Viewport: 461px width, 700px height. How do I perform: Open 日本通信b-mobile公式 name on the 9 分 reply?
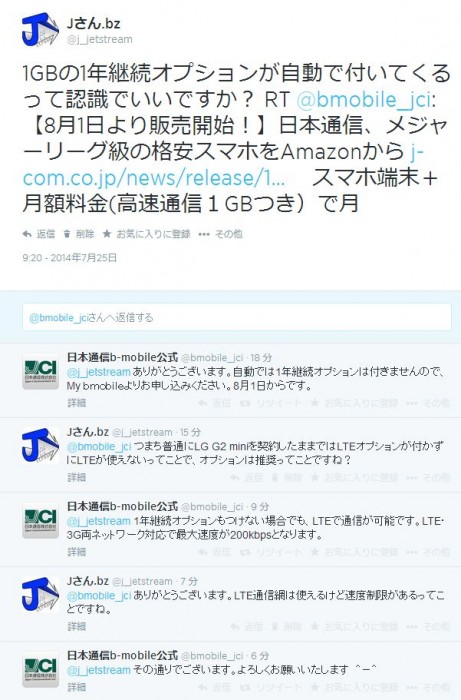[x=122, y=506]
